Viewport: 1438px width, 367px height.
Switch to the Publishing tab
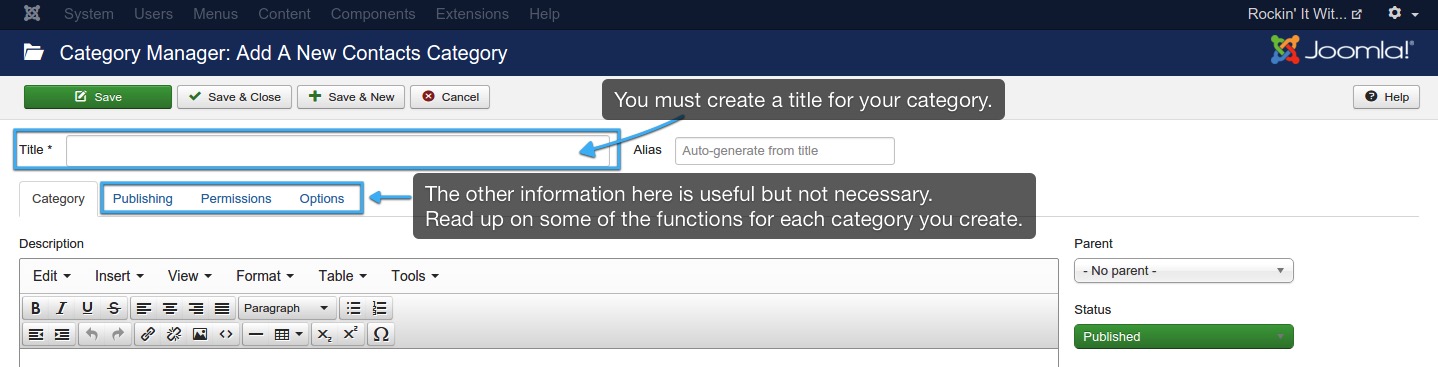[x=143, y=199]
